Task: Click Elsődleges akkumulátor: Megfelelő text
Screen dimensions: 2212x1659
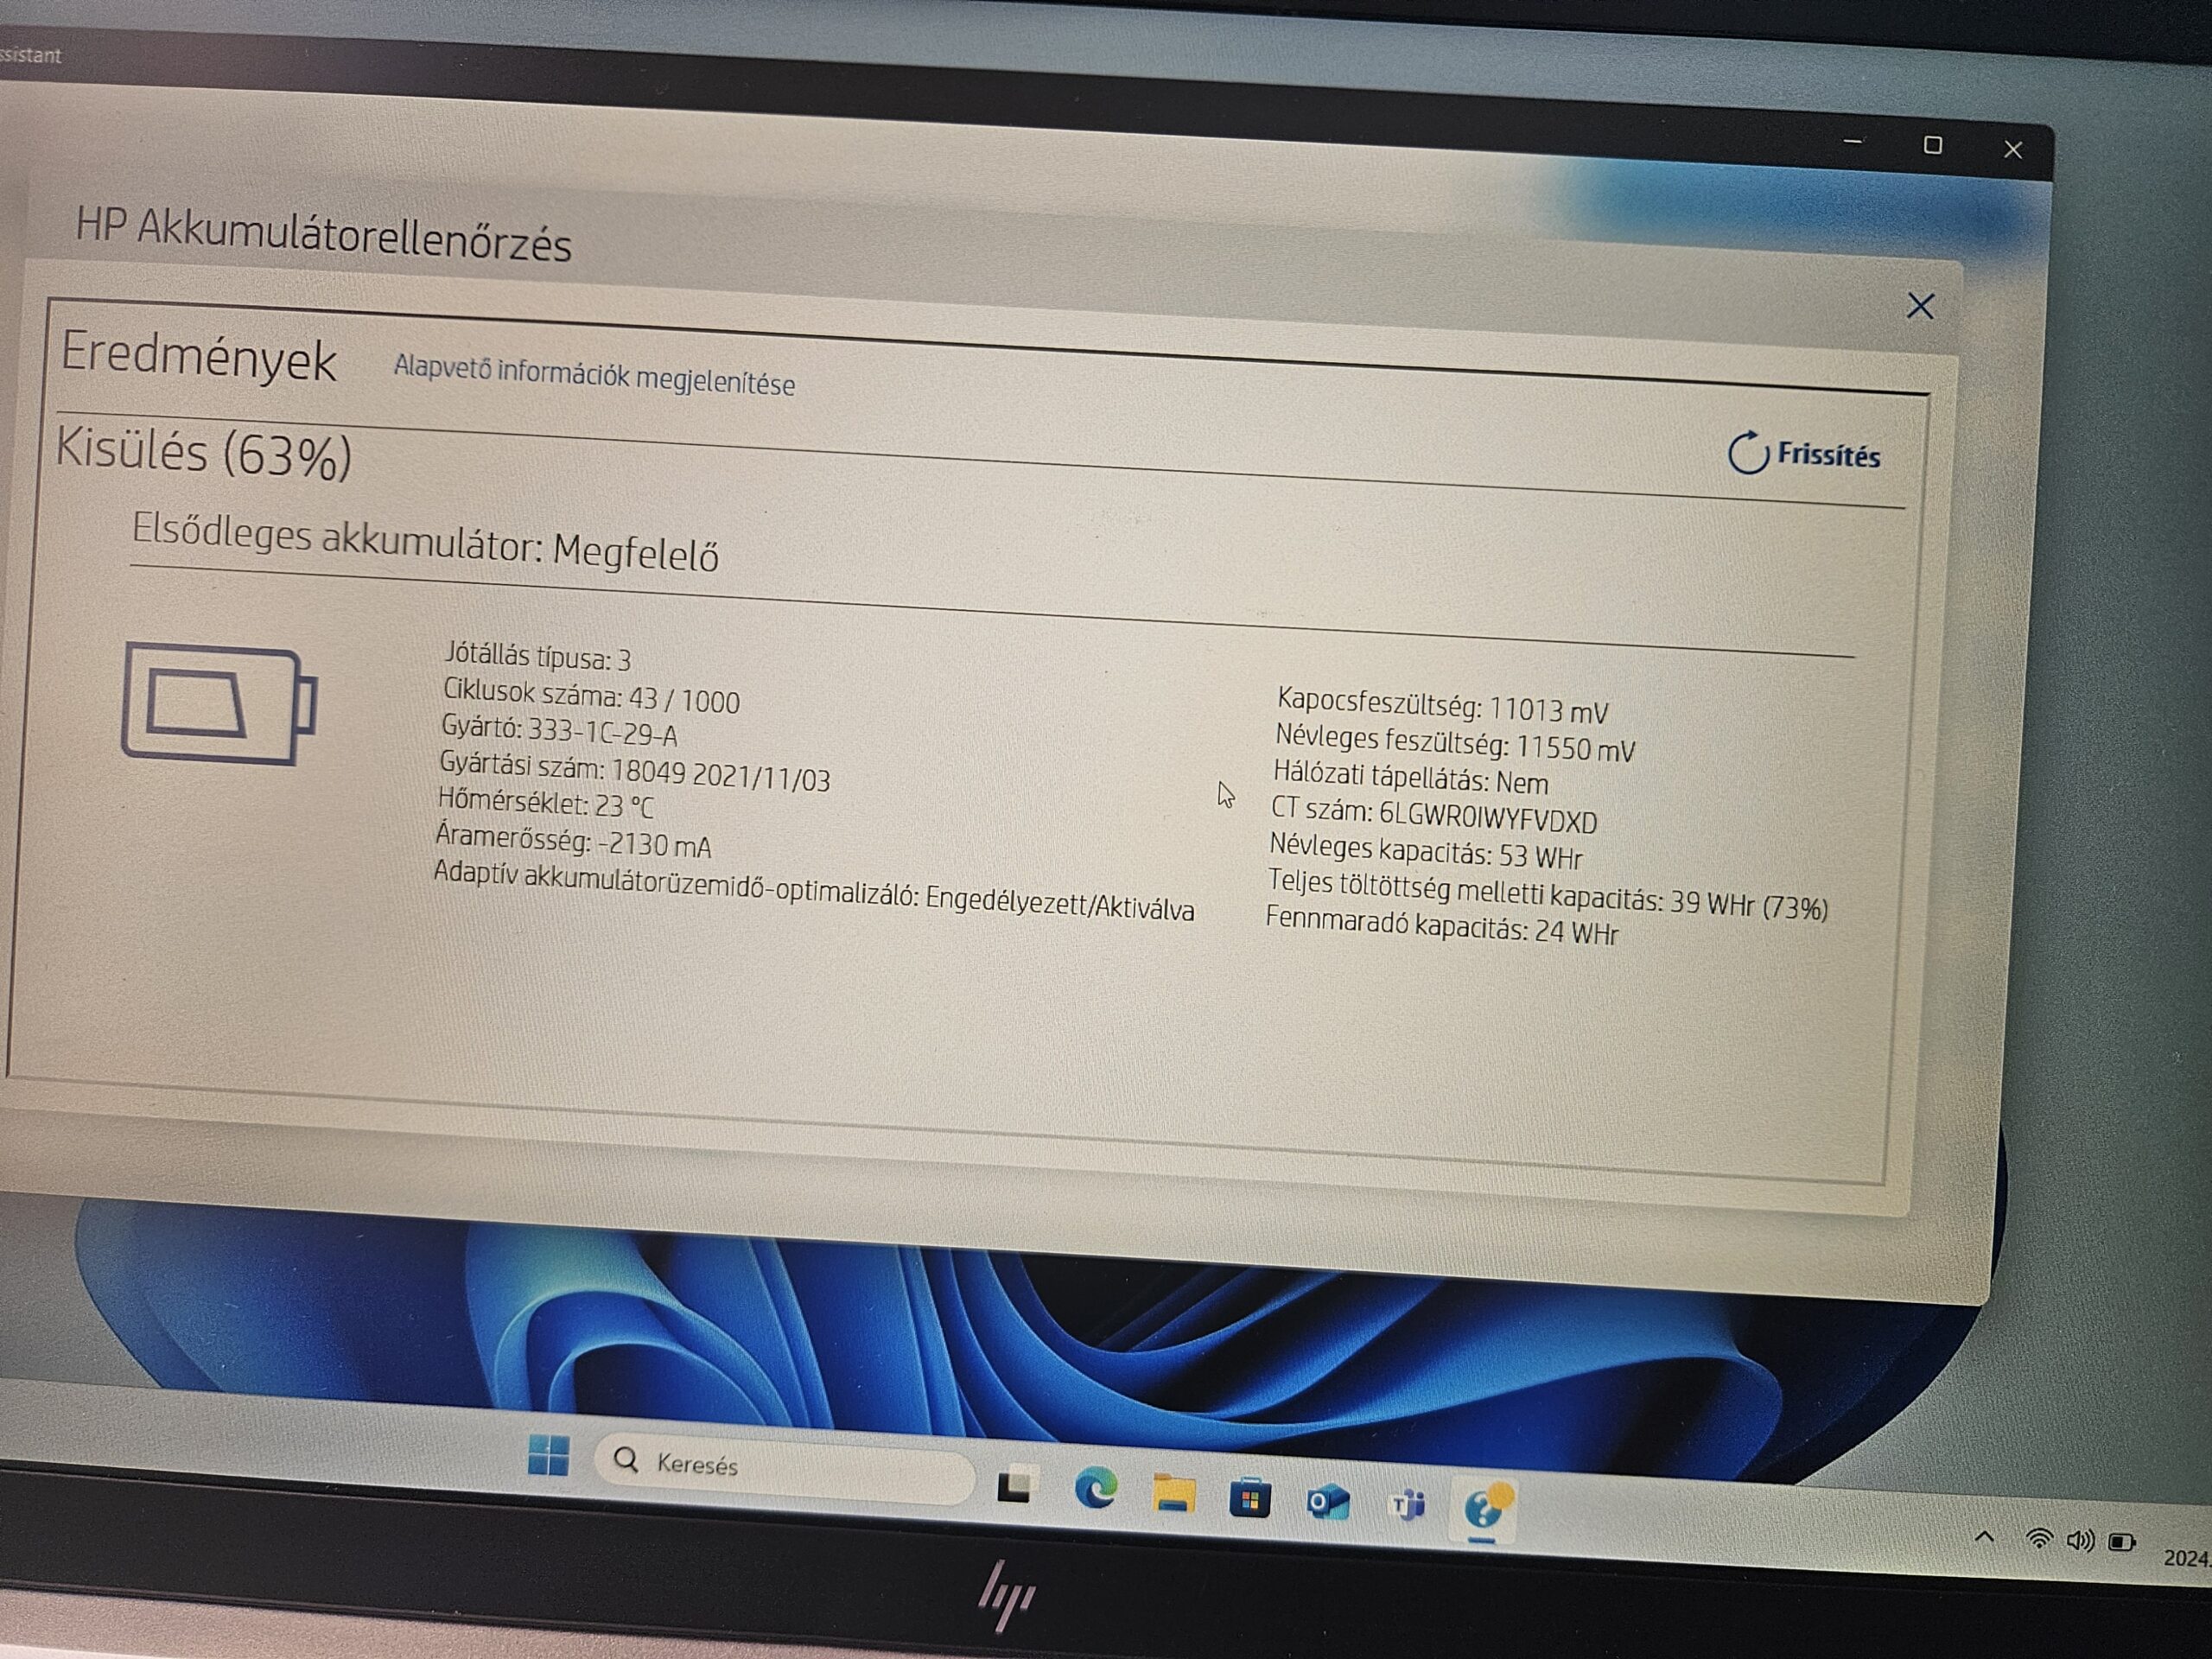Action: pos(425,541)
